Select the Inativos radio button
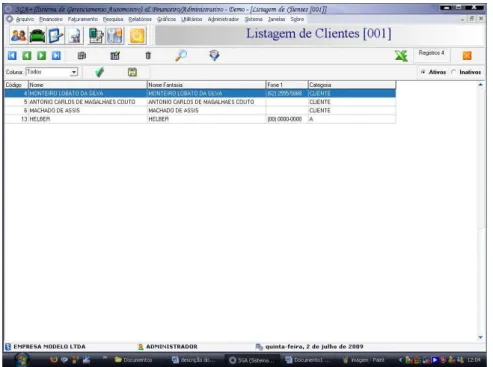This screenshot has width=493, height=367. coord(453,72)
